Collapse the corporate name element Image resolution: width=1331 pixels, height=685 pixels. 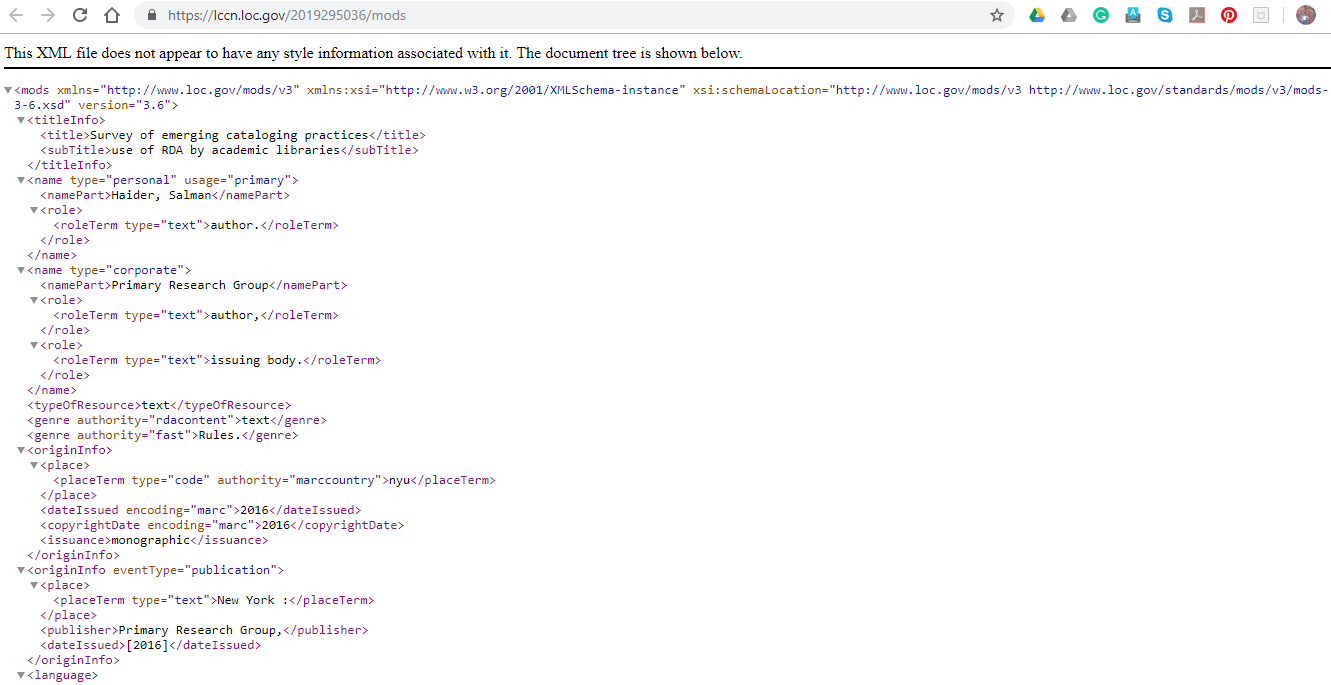[20, 269]
